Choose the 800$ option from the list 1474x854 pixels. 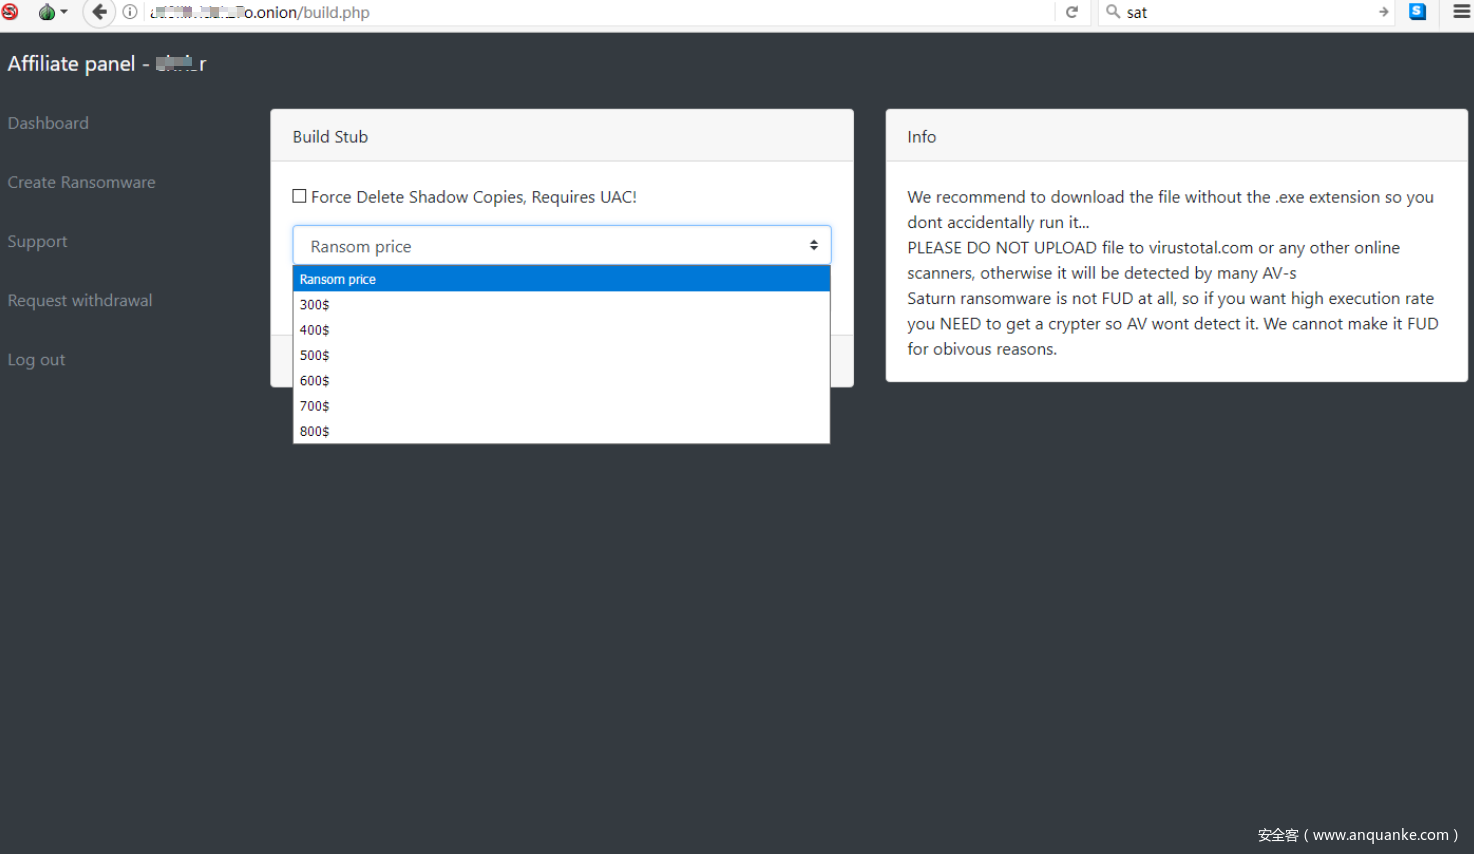(315, 431)
